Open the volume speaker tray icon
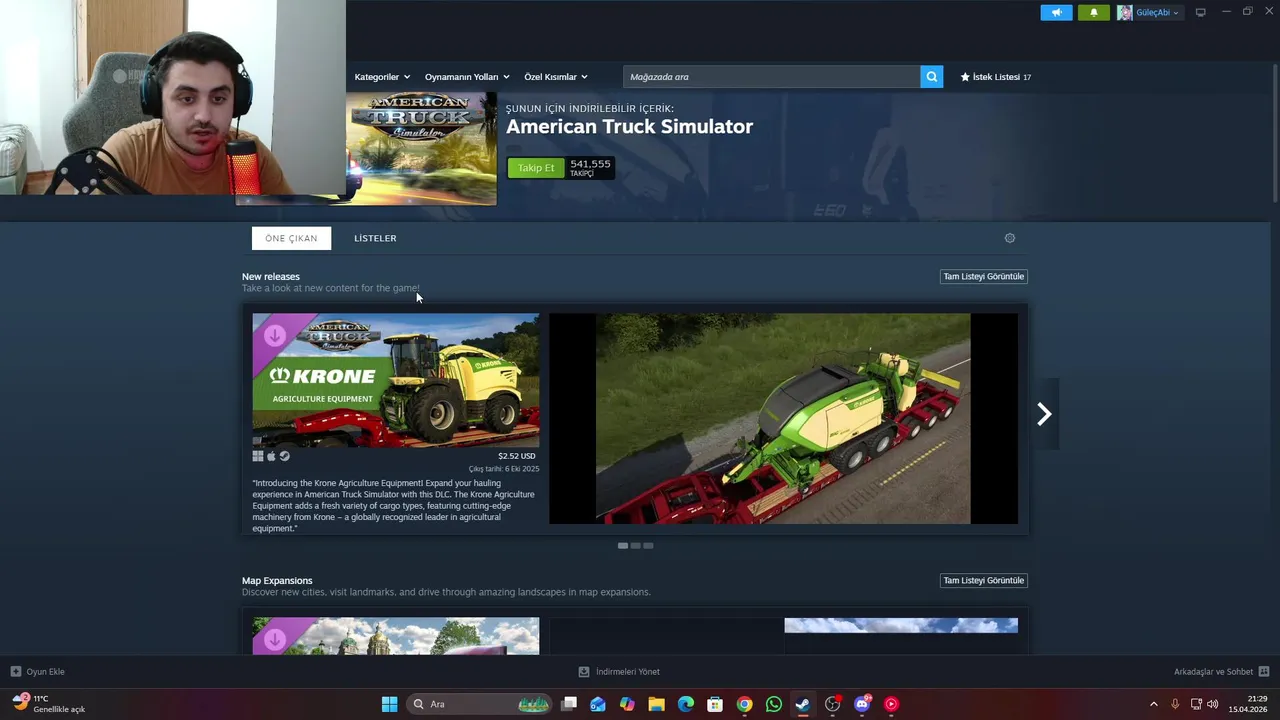The image size is (1280, 720). (x=1213, y=704)
